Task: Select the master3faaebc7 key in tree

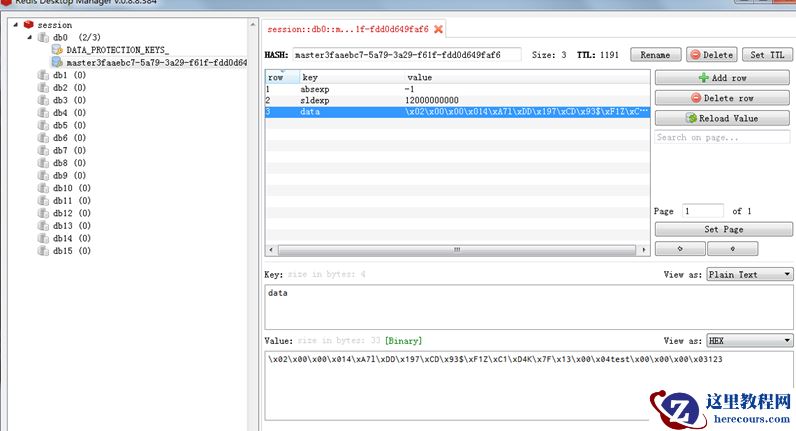Action: pos(157,62)
